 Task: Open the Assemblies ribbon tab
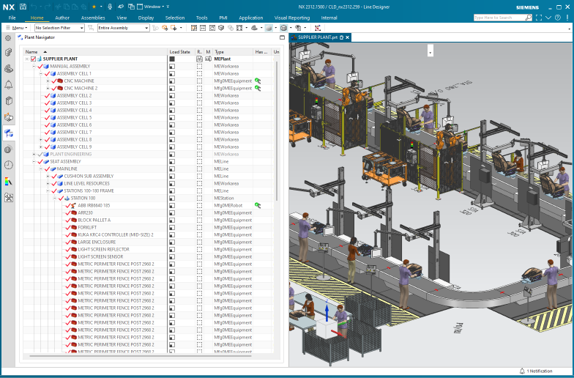93,18
